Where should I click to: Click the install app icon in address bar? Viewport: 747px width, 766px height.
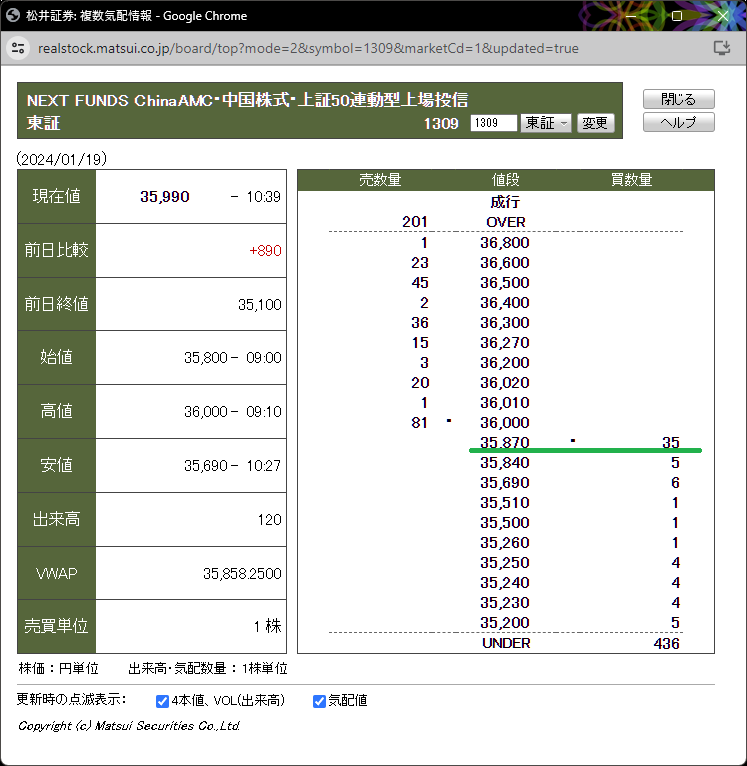(722, 48)
